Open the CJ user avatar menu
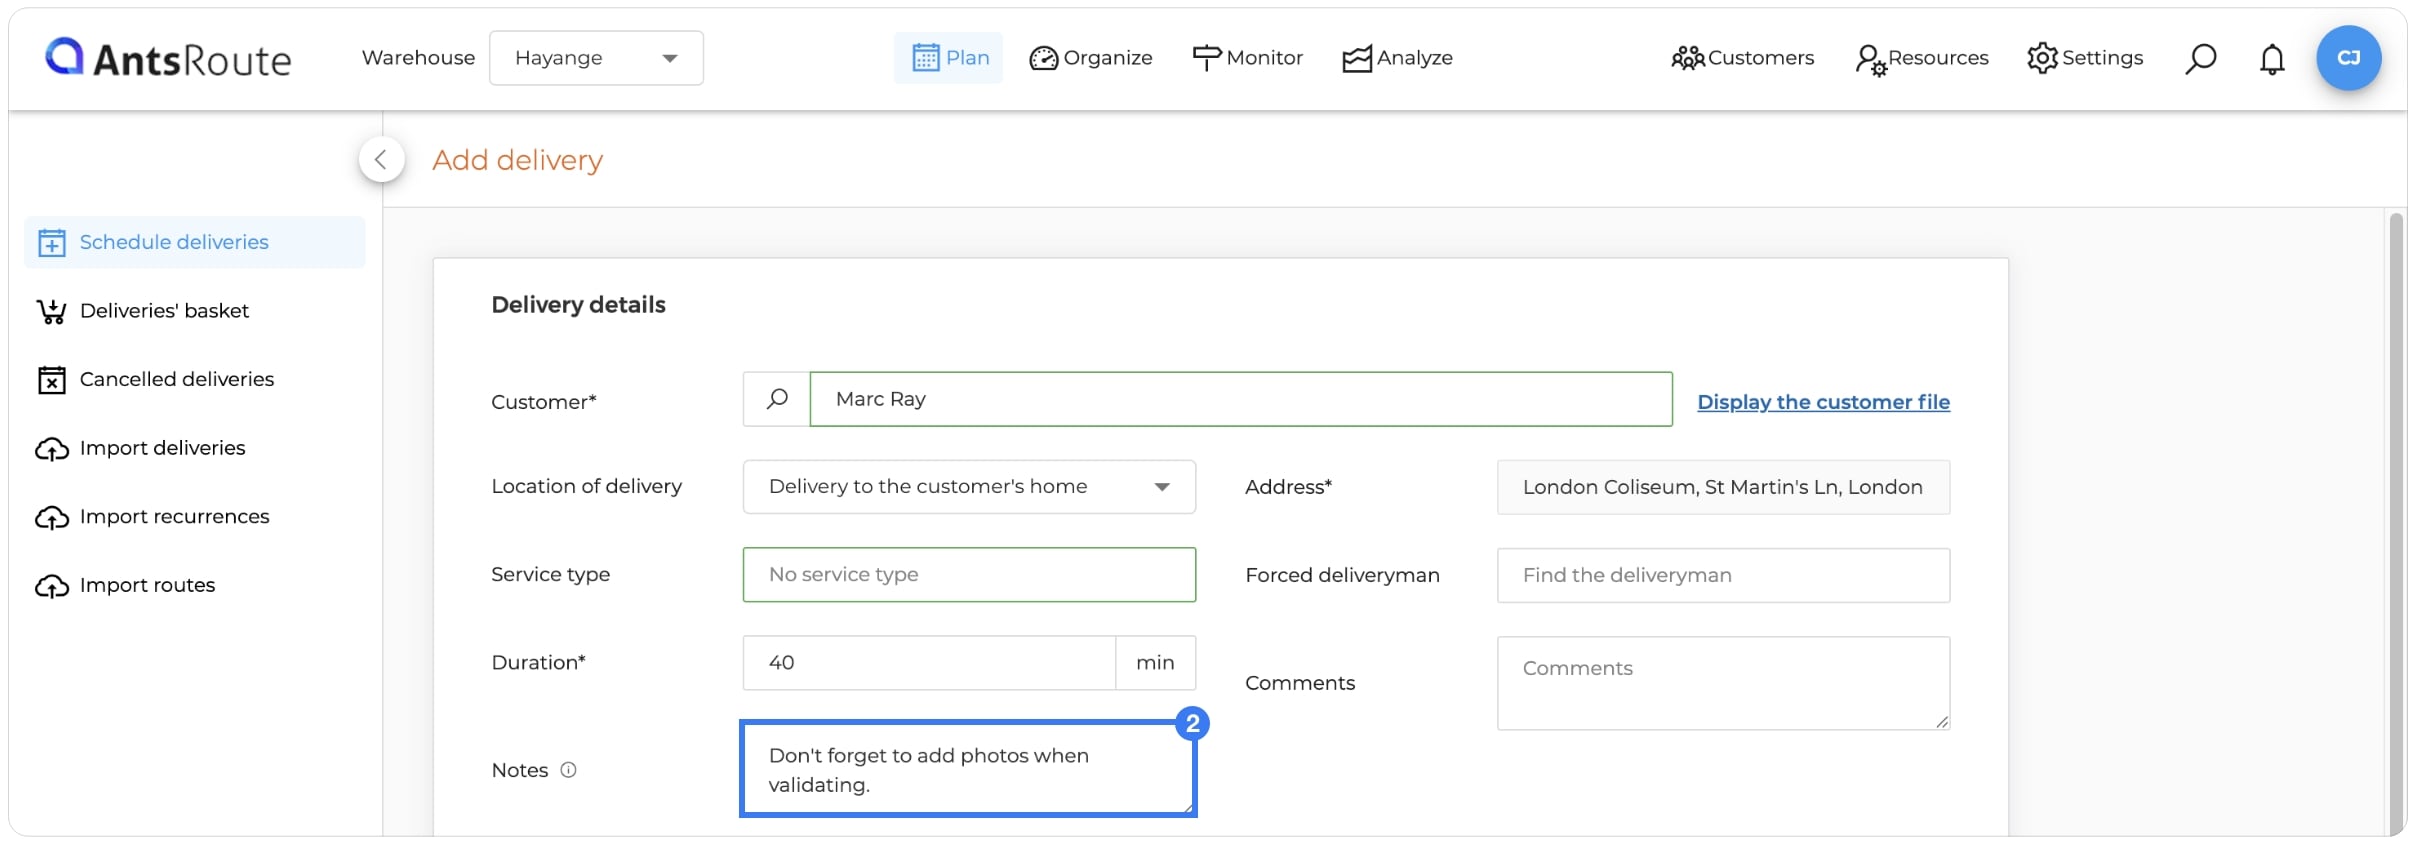 [x=2348, y=58]
